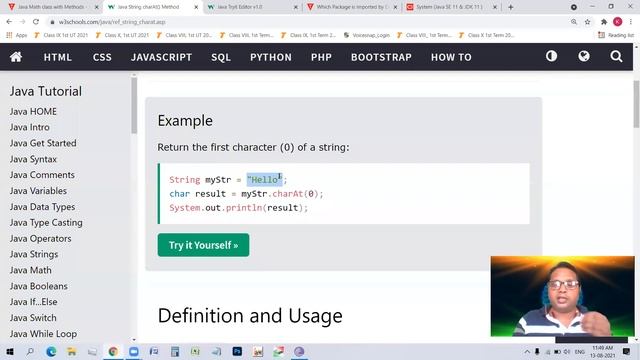The image size is (640, 360).
Task: Open extensions puzzle icon
Action: 604,22
